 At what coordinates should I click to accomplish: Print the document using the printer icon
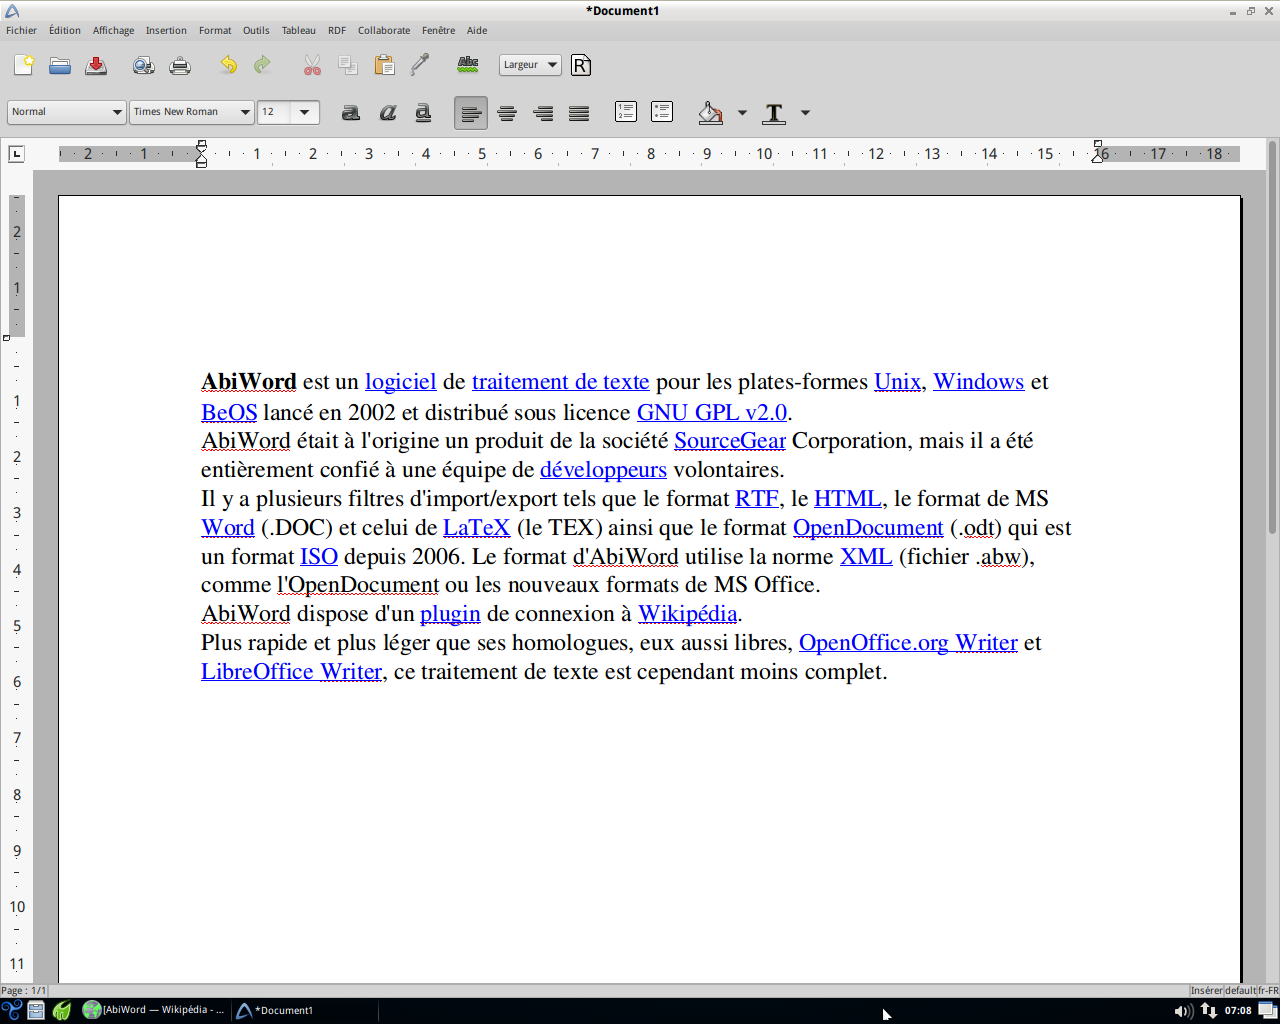click(x=180, y=65)
